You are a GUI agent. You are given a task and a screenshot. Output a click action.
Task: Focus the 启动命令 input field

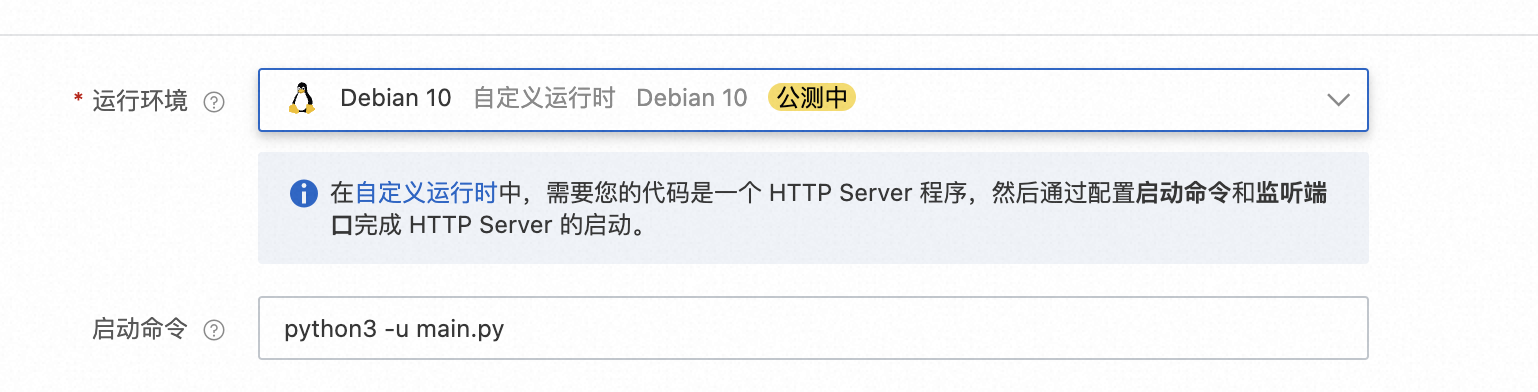point(813,328)
